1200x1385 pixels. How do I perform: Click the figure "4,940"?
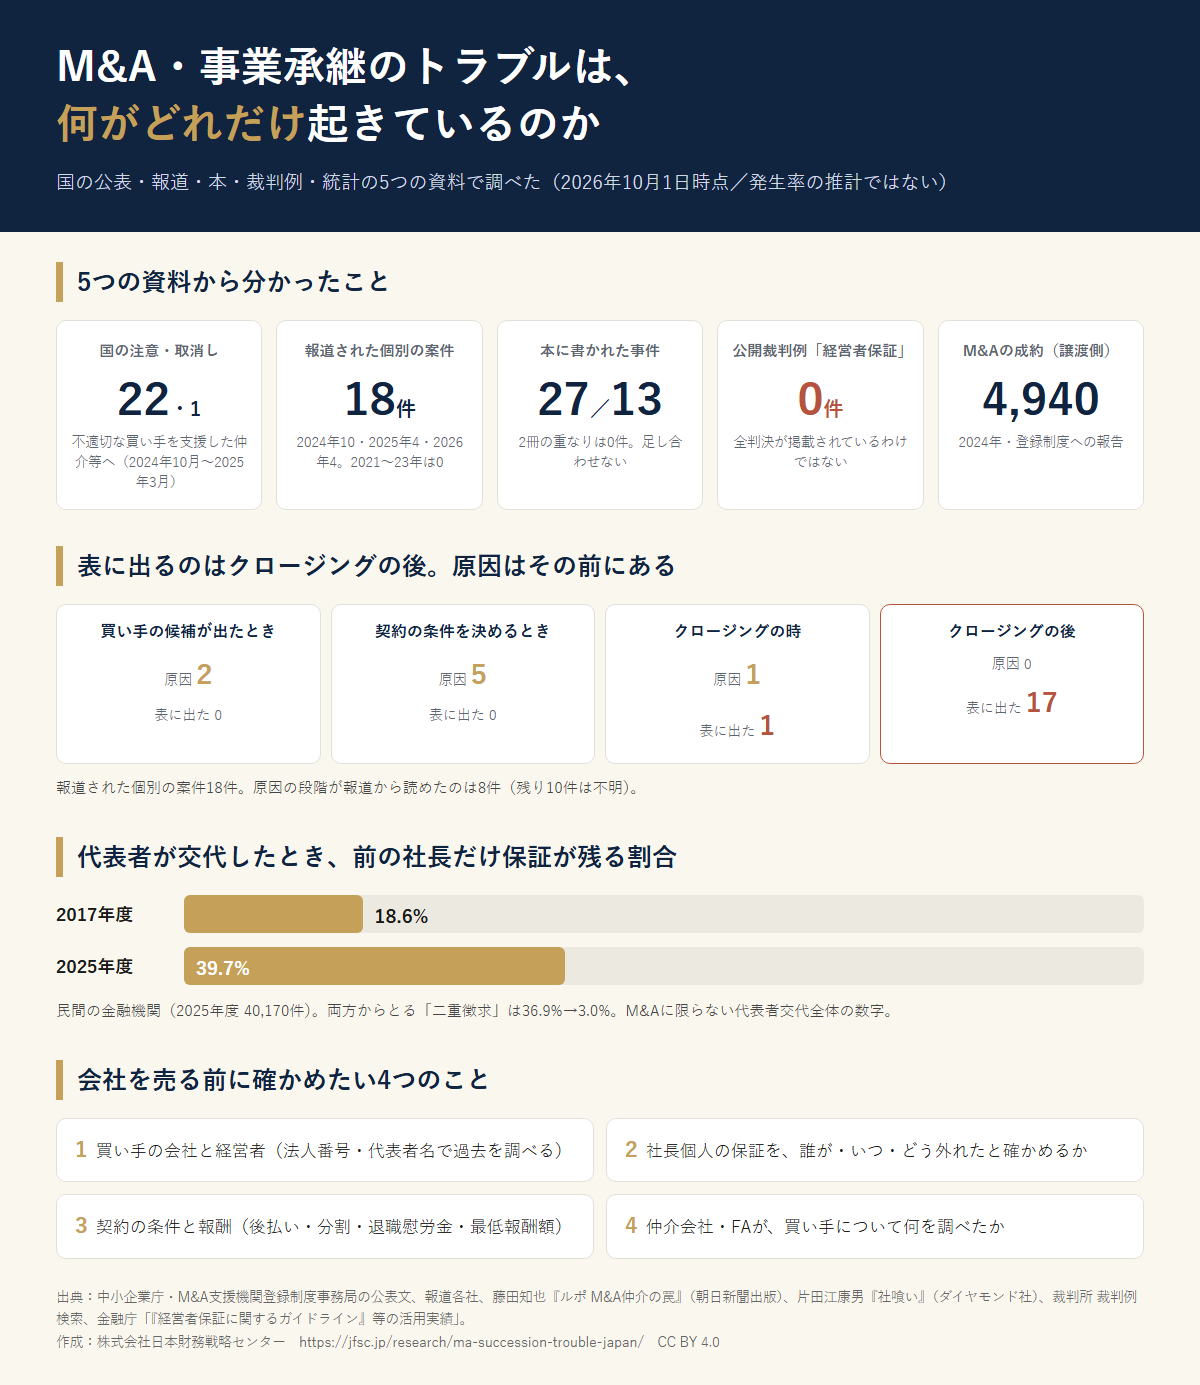tap(1040, 400)
